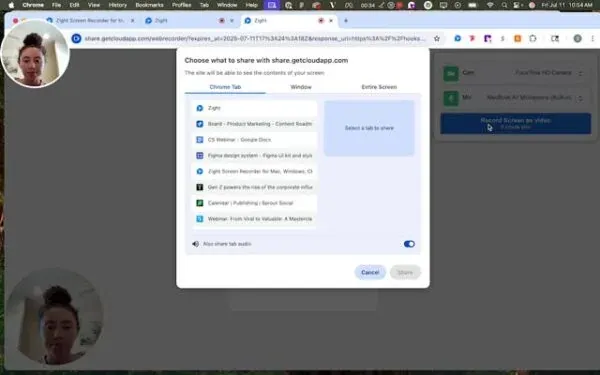
Task: Open the Bookmarks menu
Action: 149,5
